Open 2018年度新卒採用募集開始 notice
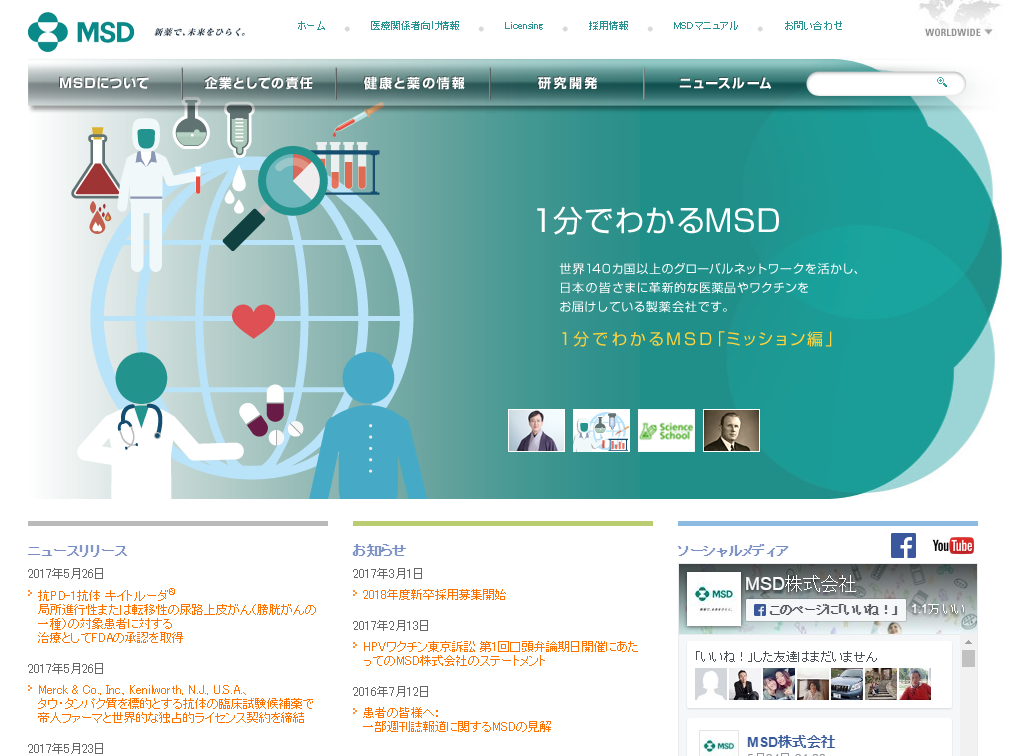Screen dimensions: 1029x756 (x=434, y=595)
